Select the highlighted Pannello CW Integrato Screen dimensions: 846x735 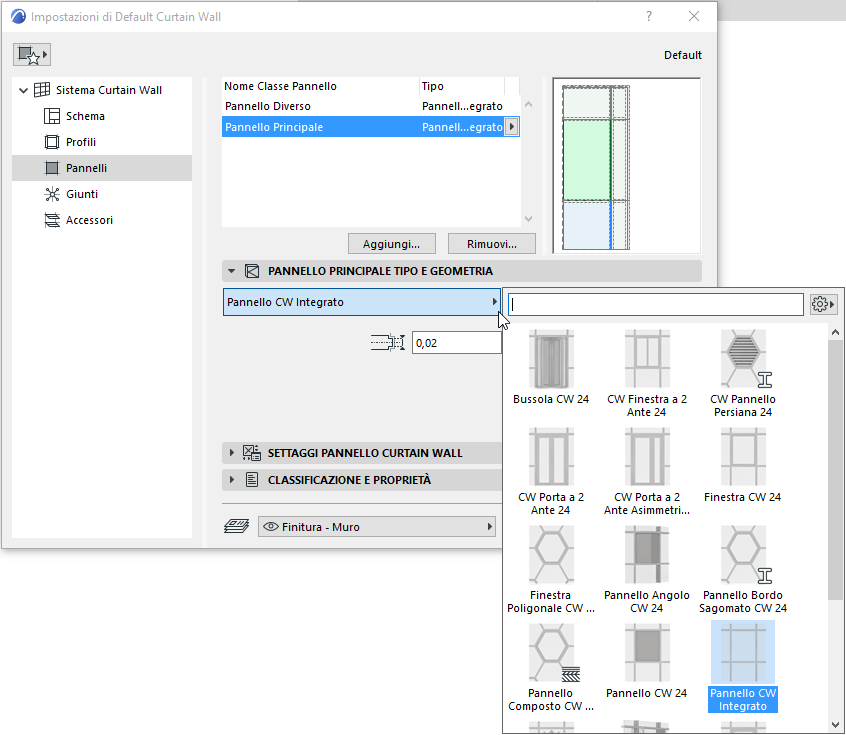tap(743, 667)
